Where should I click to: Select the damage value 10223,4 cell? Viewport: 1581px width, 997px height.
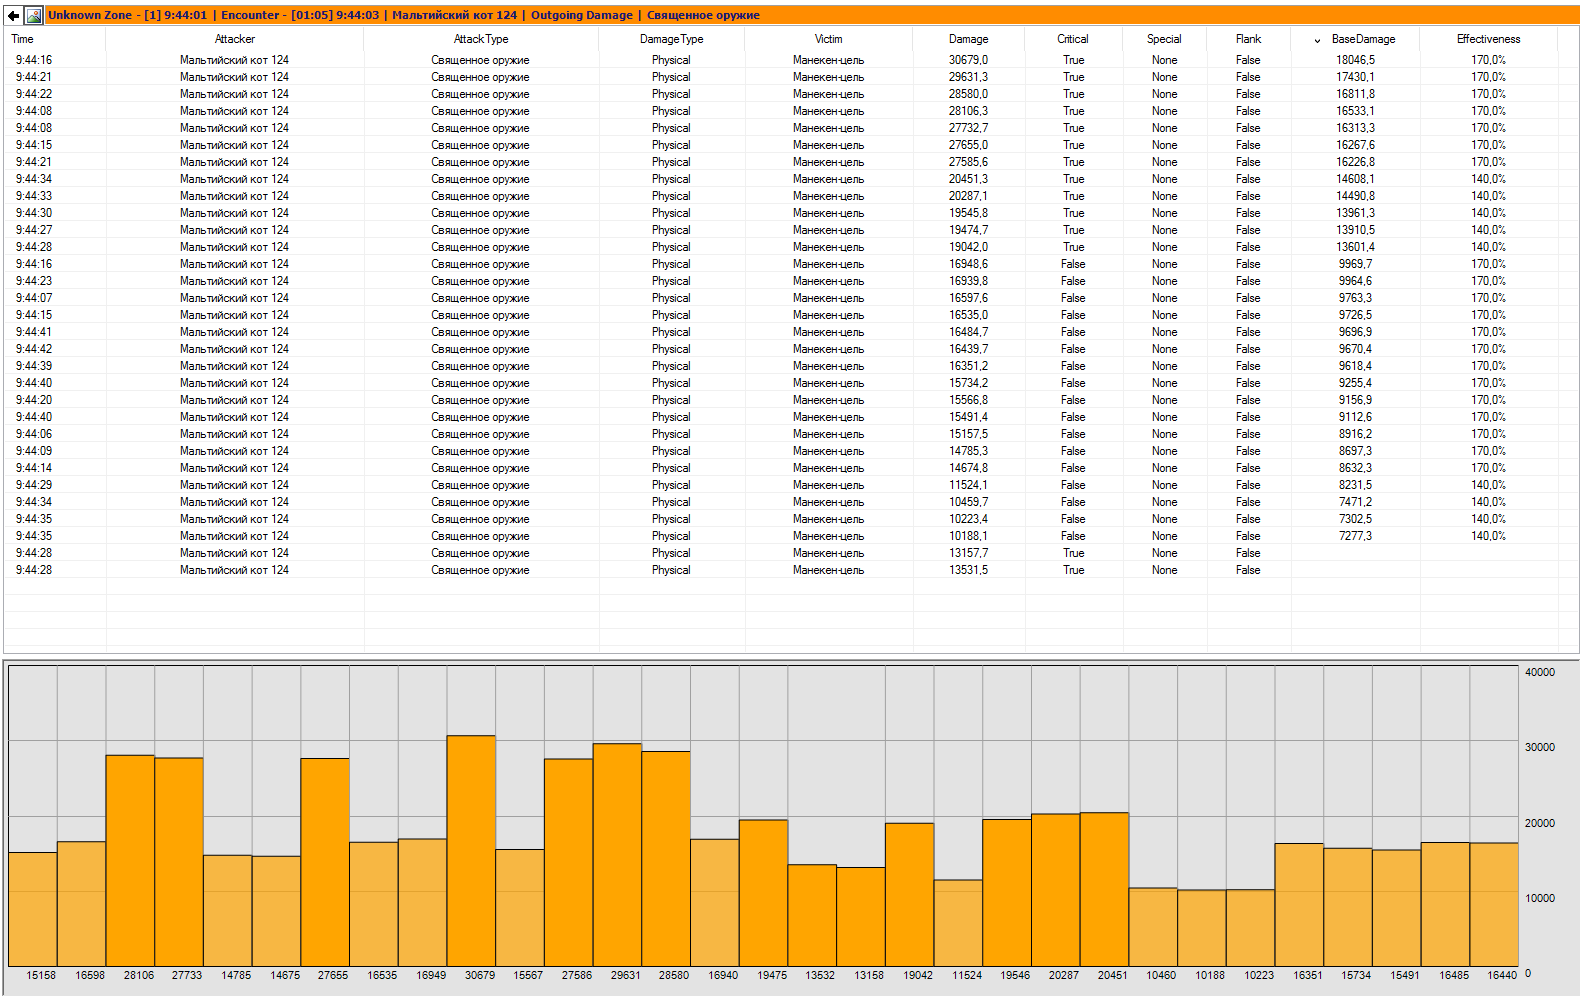click(x=968, y=519)
